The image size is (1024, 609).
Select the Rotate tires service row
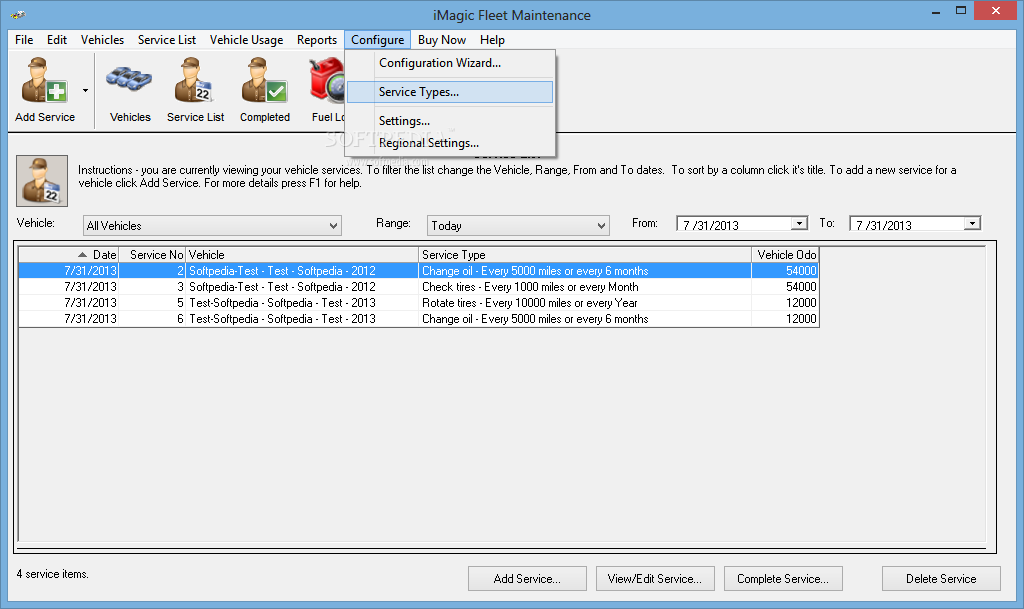(x=418, y=303)
